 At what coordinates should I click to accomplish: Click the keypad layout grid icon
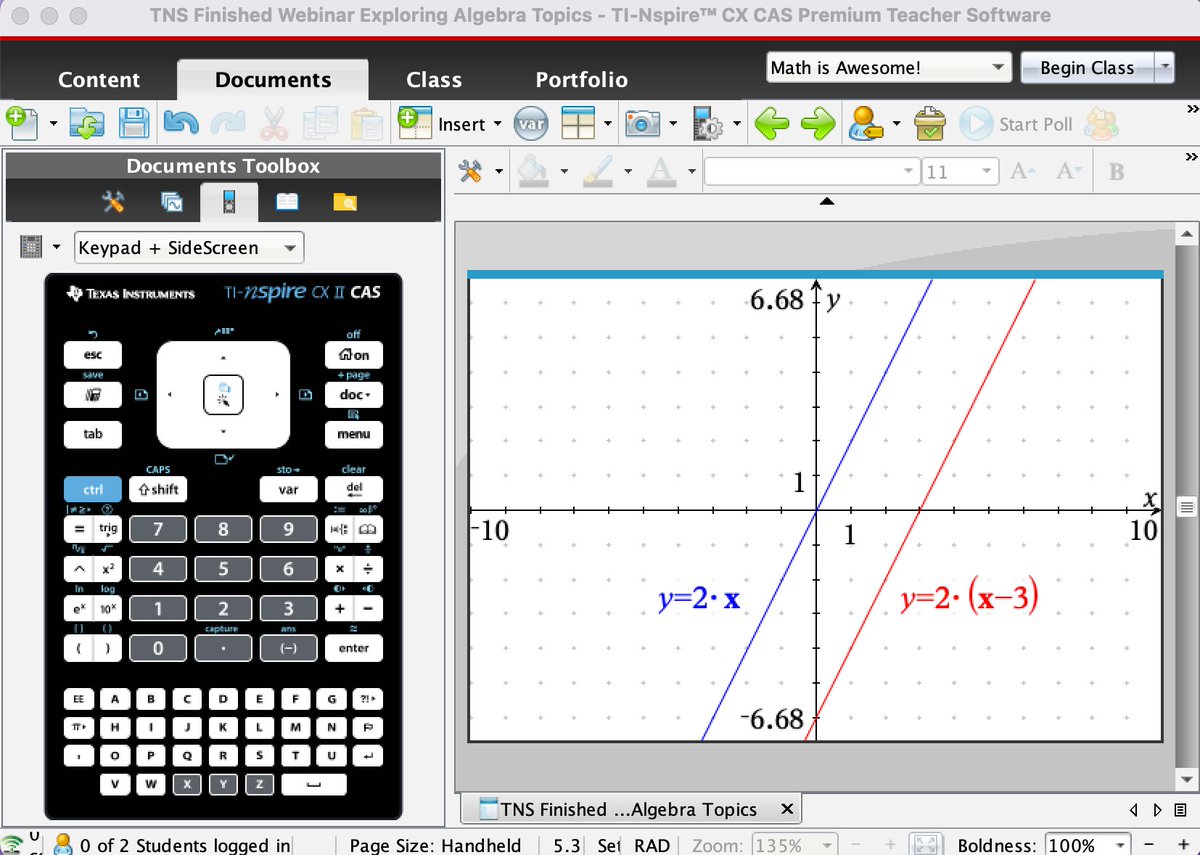coord(30,246)
